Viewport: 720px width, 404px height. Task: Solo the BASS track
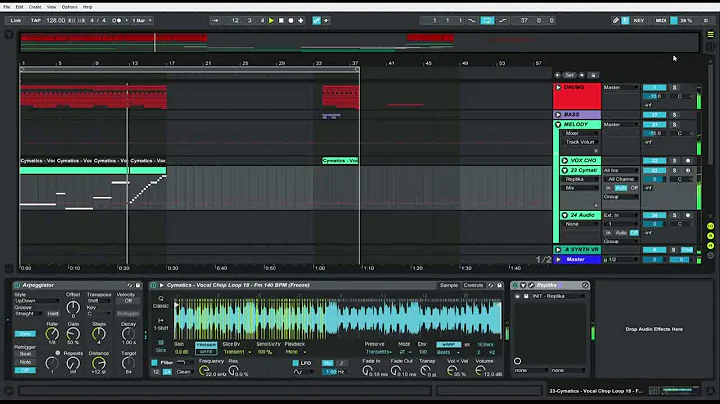tap(675, 115)
